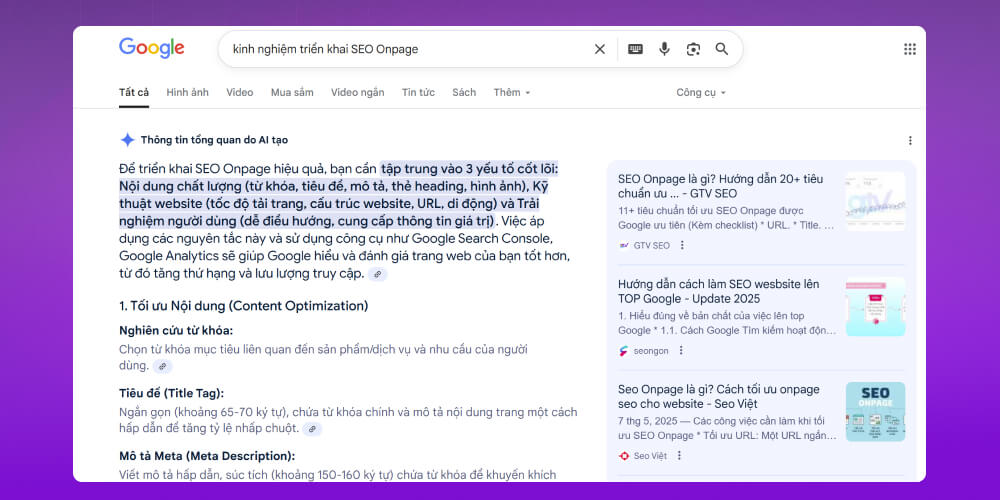Open the on-screen keyboard input tool
The image size is (1000, 500).
click(635, 49)
